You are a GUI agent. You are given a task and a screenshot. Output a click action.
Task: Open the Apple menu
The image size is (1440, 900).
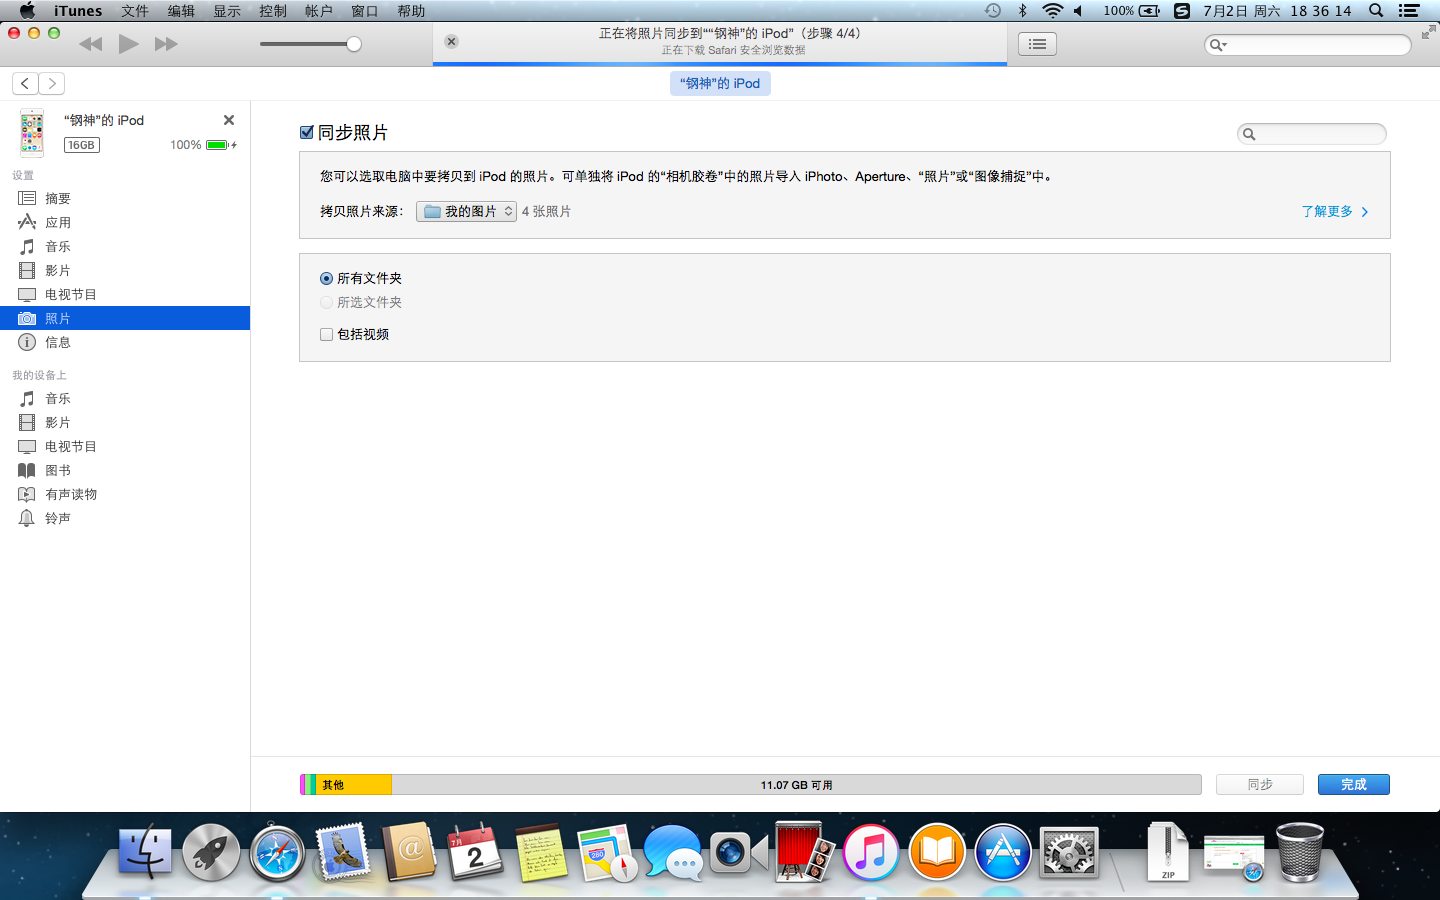pos(27,11)
